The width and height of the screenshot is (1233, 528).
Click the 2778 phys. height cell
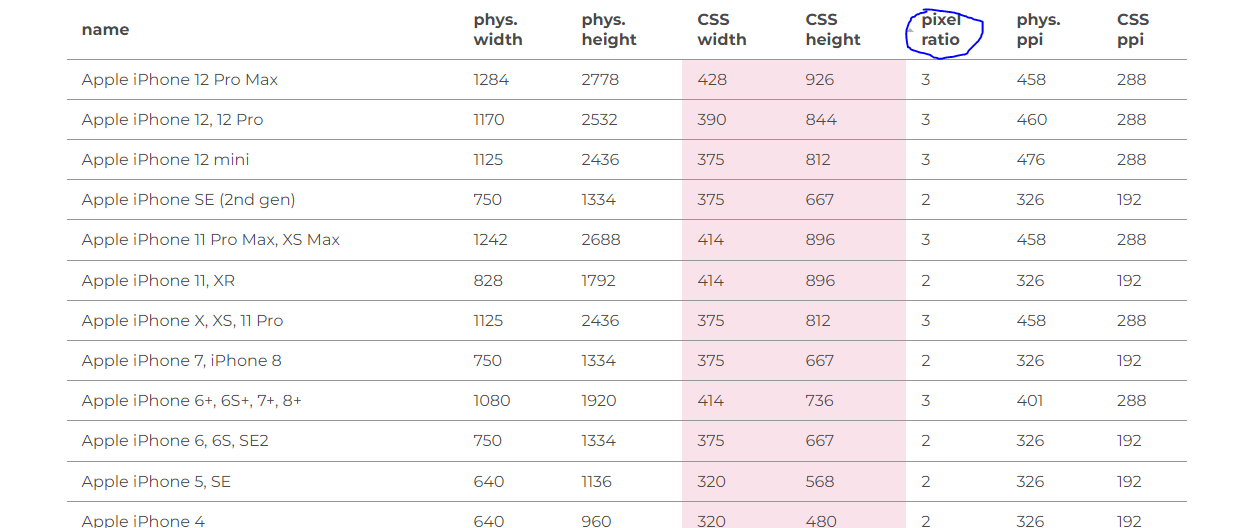coord(600,80)
